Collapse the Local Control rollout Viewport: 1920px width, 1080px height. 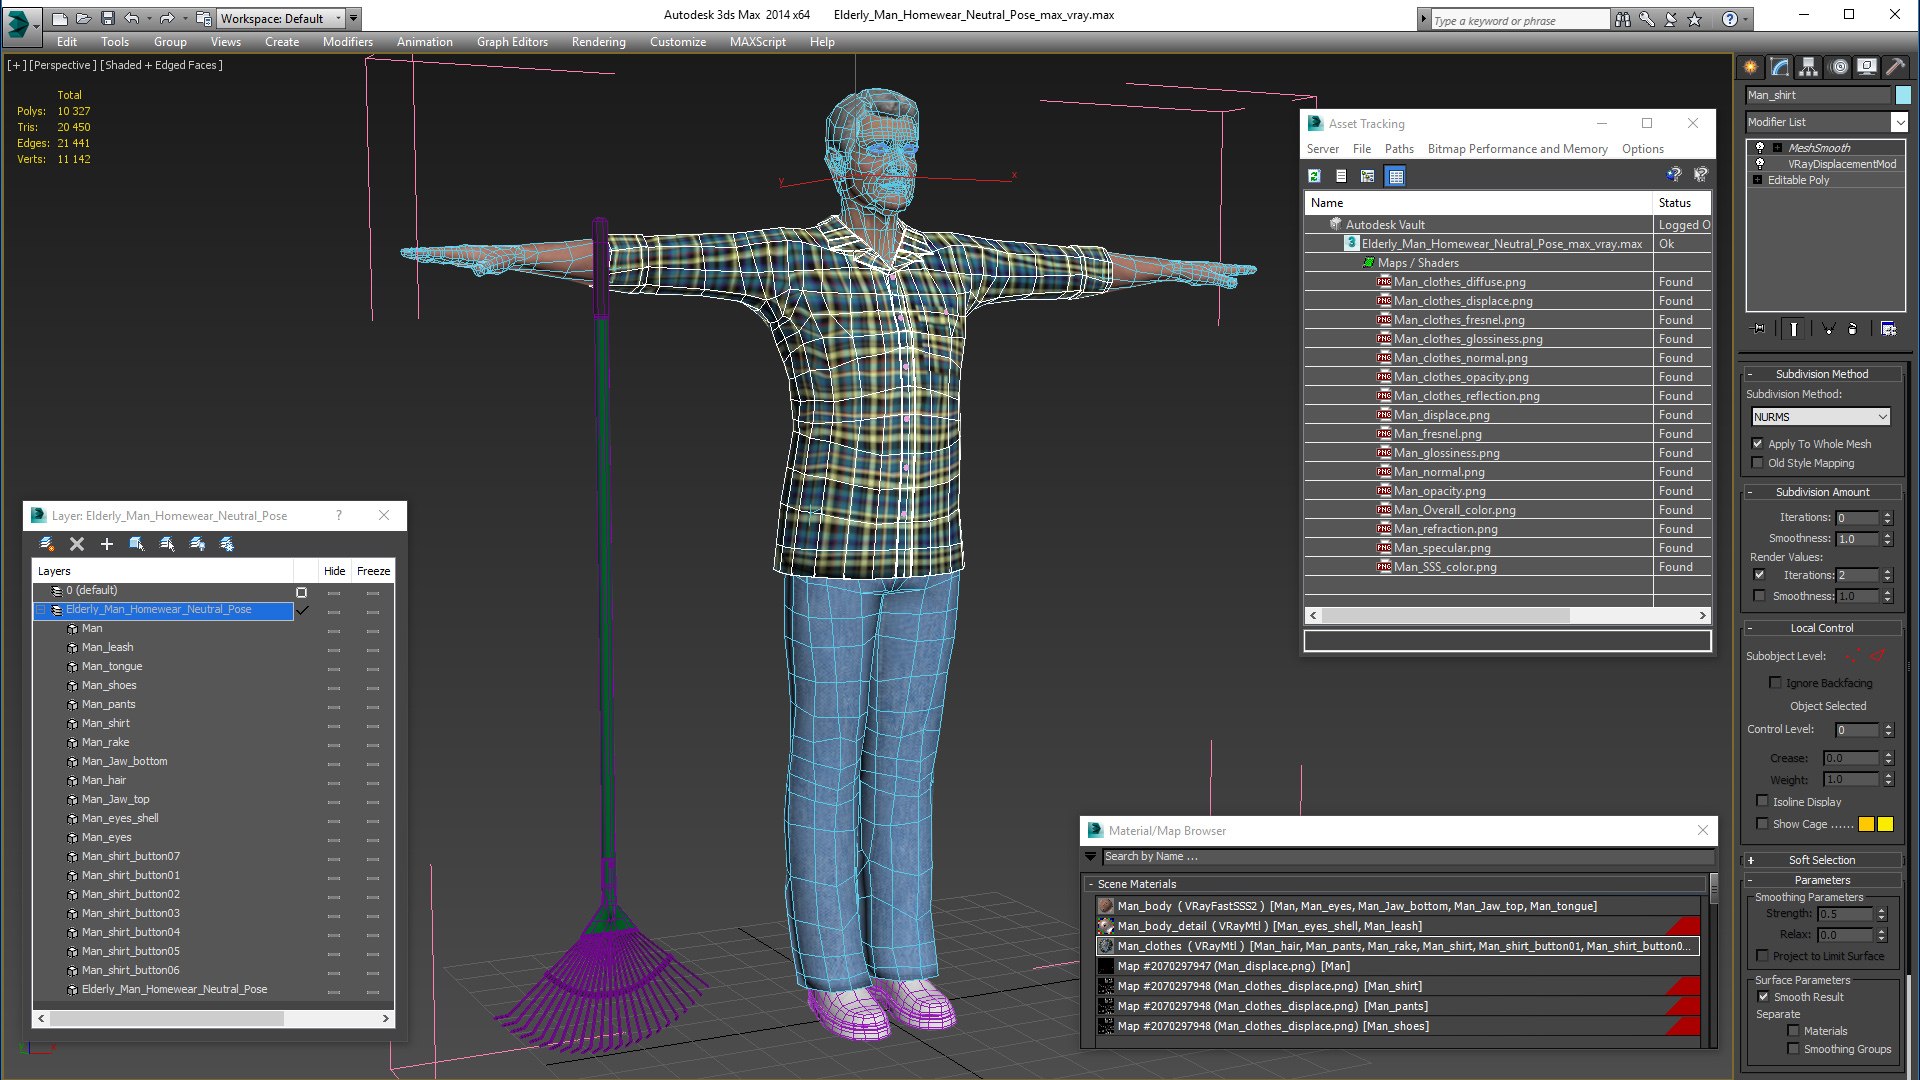(1821, 628)
